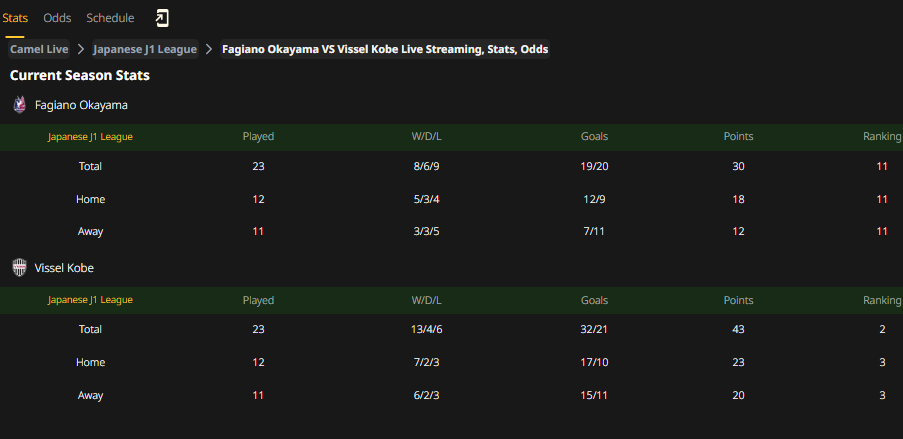Open Japanese J1 League breadcrumb link
This screenshot has height=439, width=903.
click(x=145, y=50)
